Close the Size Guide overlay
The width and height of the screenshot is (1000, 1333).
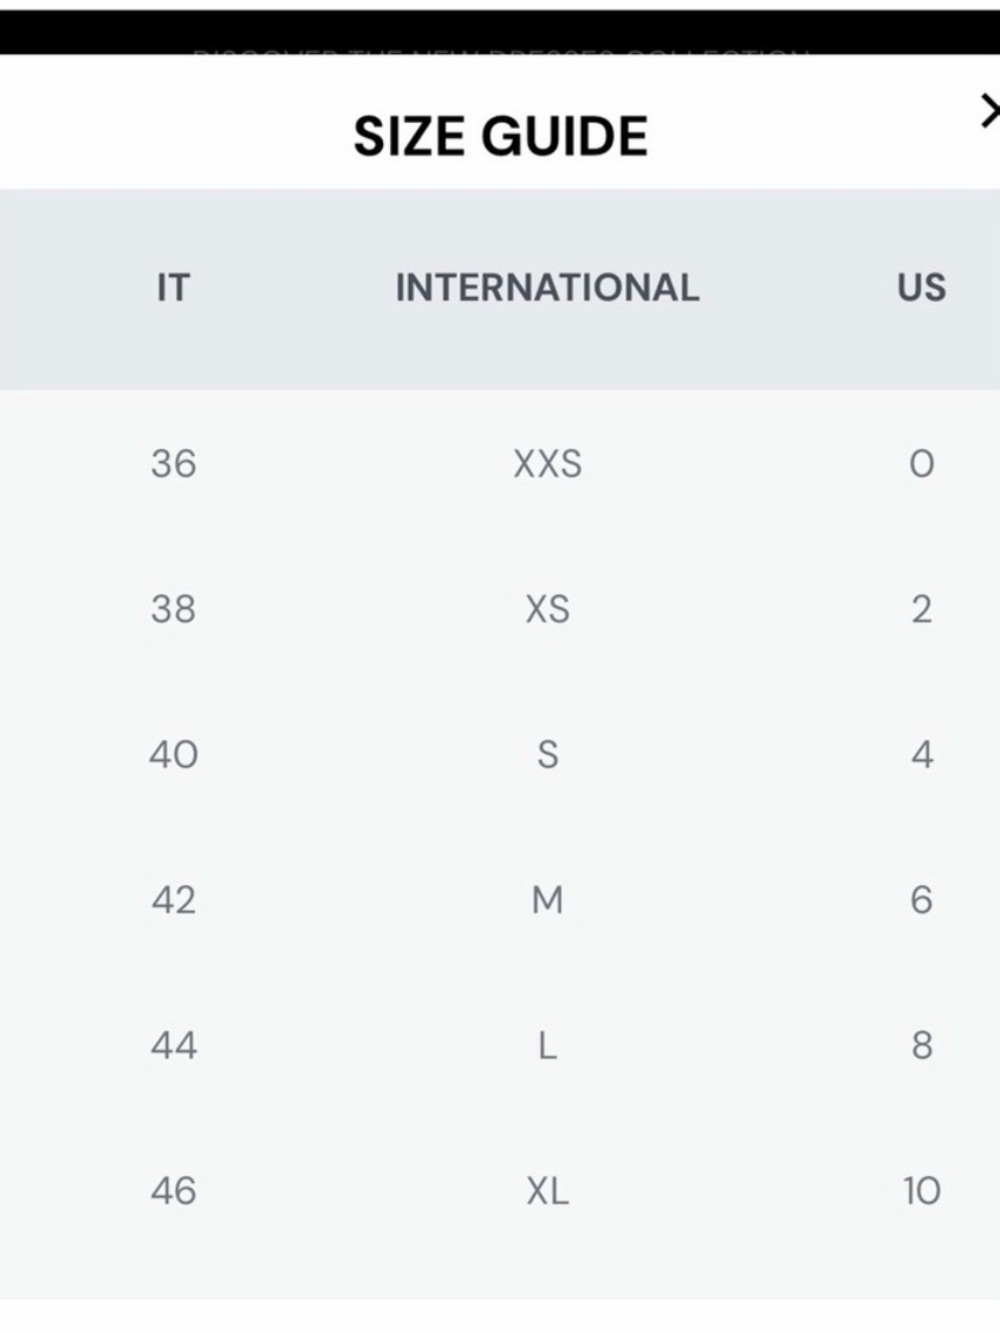989,111
